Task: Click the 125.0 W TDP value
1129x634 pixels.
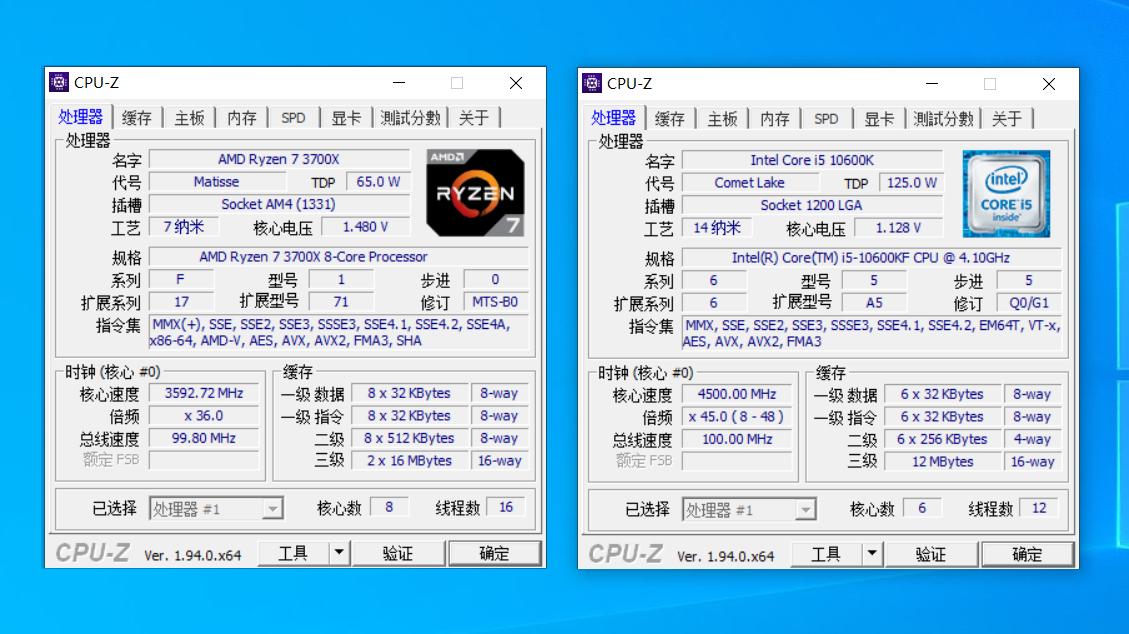Action: click(911, 183)
